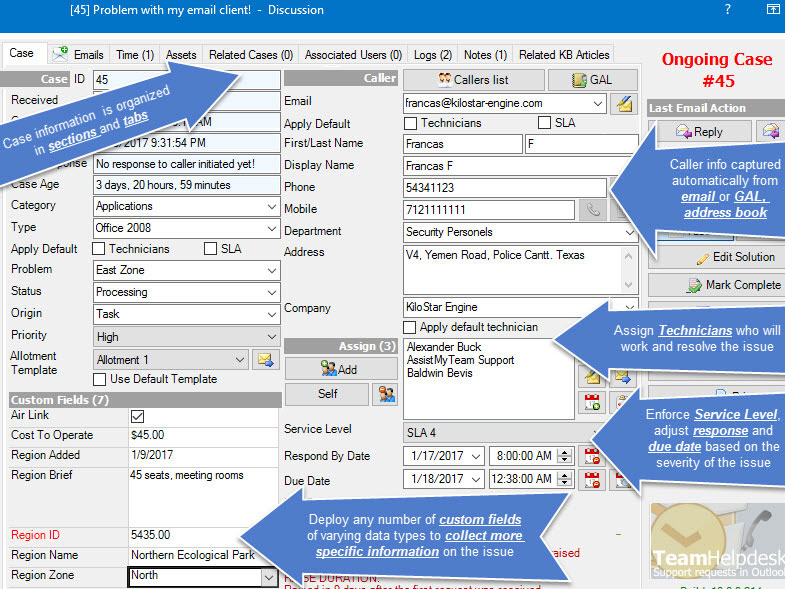Toggle the Air Link checkbox

(x=138, y=416)
